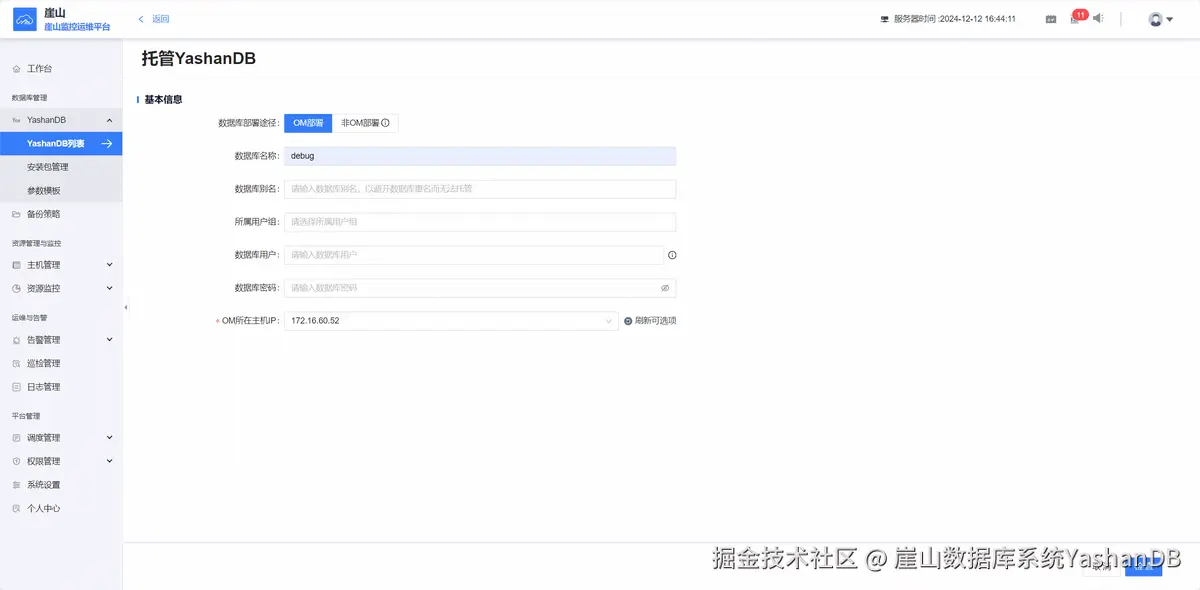Viewport: 1200px width, 590px height.
Task: Click the back arrow icon beside 返回
Action: pyautogui.click(x=141, y=19)
